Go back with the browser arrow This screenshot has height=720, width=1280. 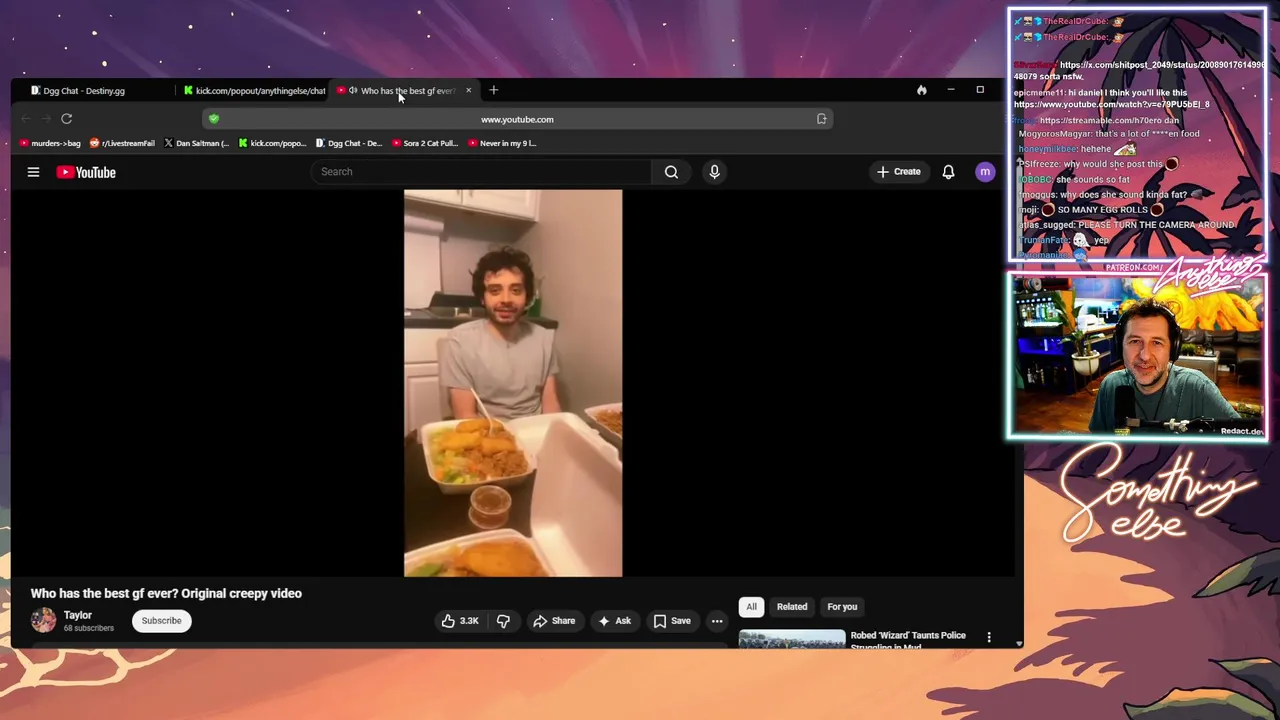pos(26,119)
